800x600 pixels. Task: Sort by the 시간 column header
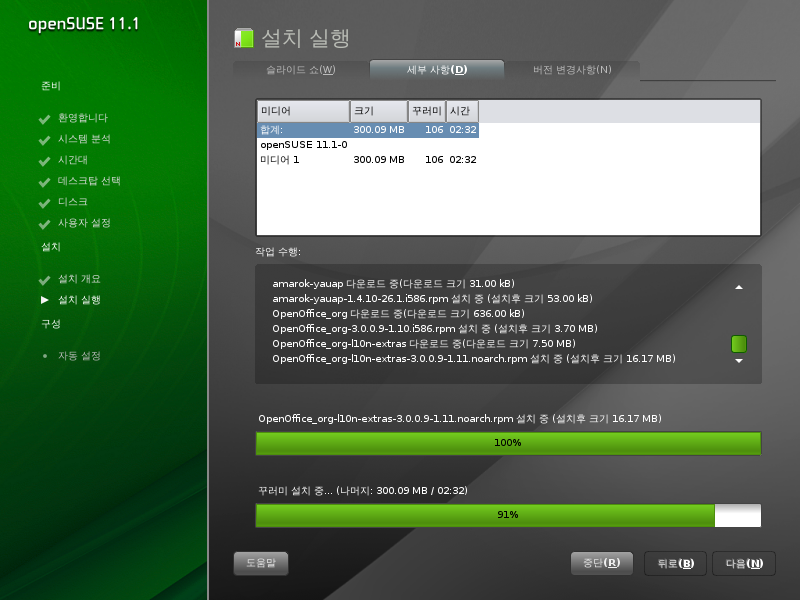point(462,111)
